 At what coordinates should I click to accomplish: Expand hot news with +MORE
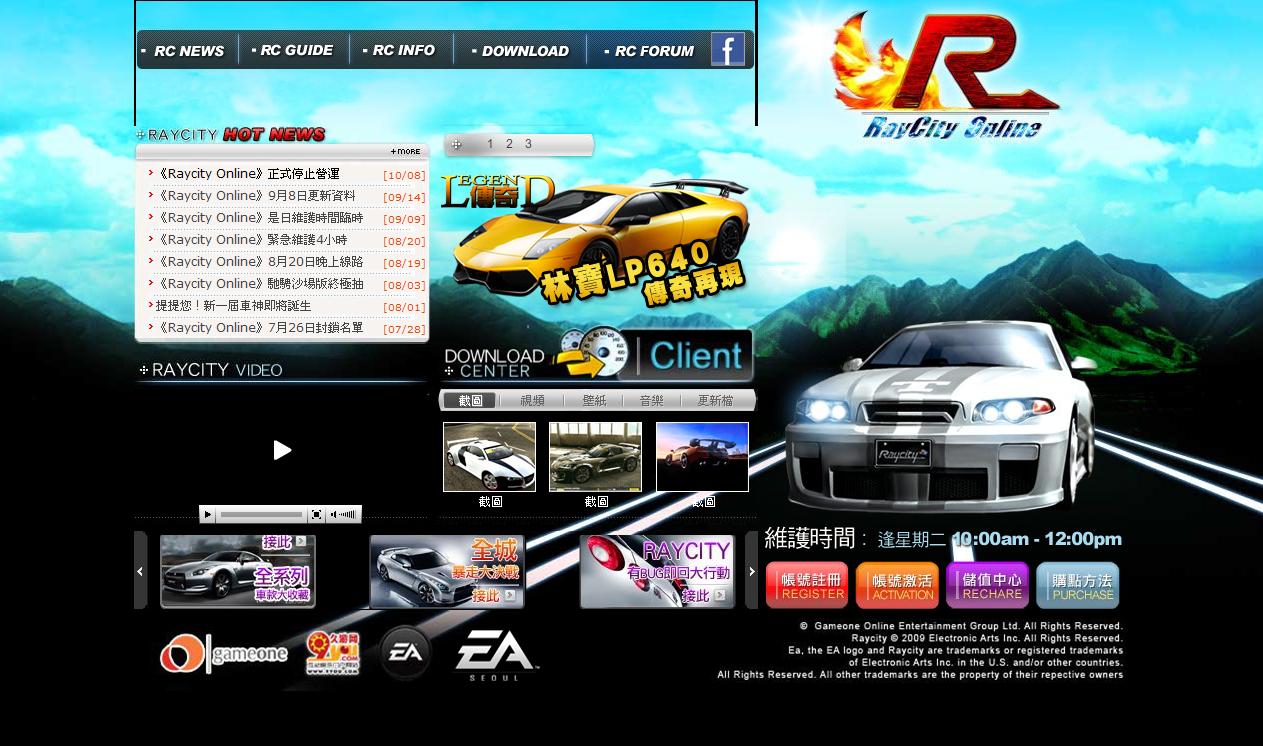(x=406, y=152)
